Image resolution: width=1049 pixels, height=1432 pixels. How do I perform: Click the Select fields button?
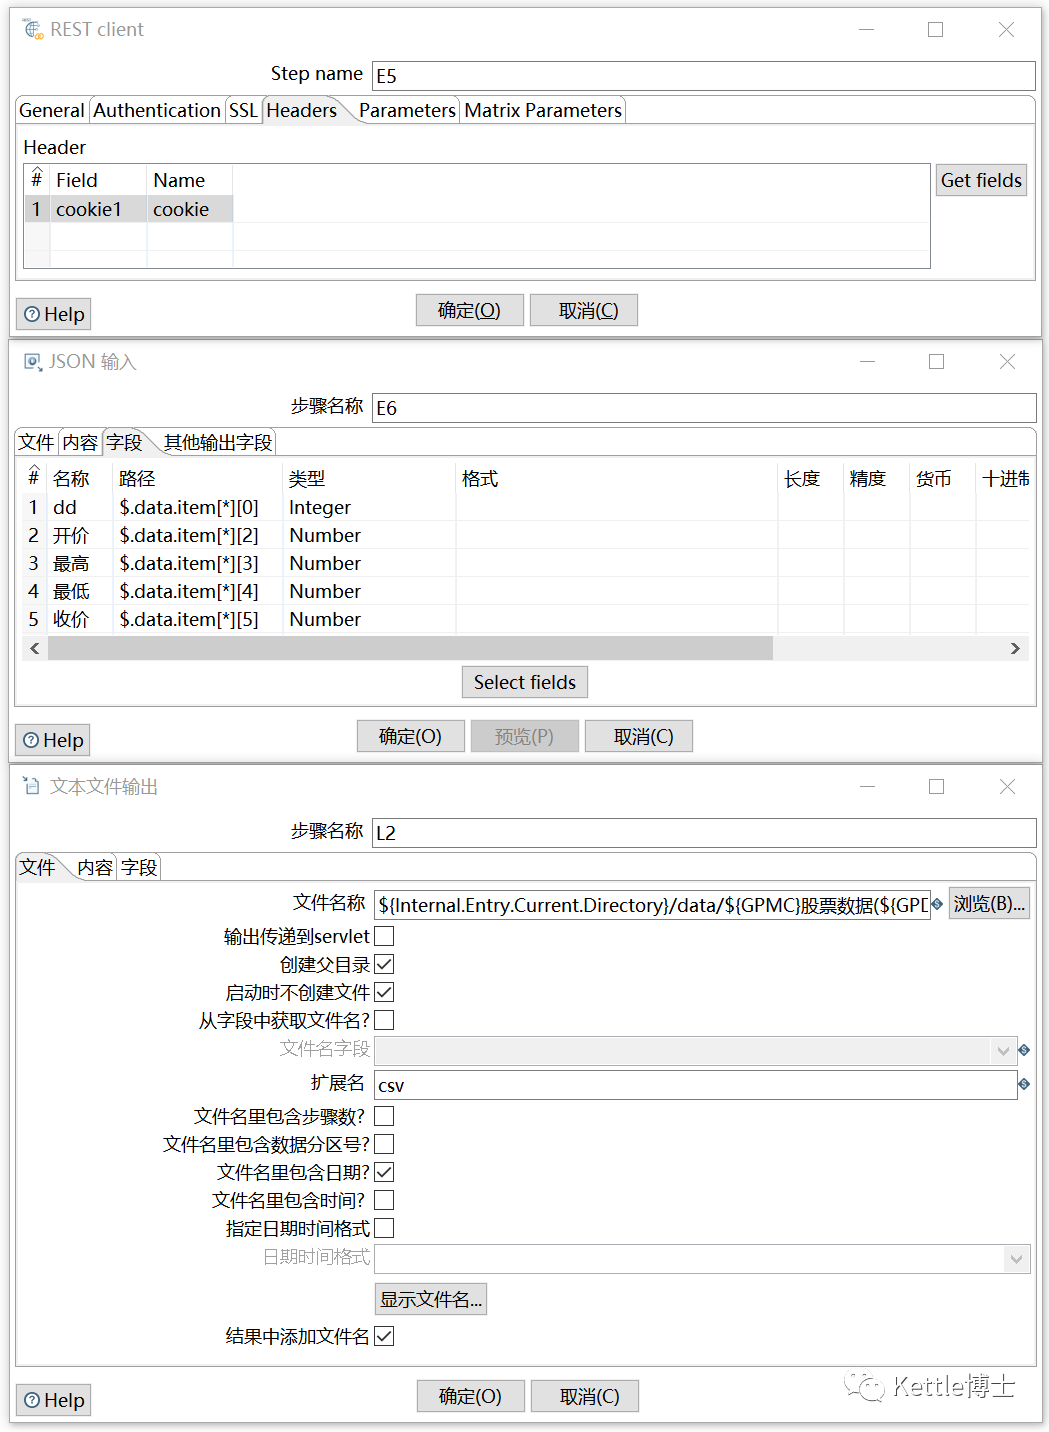(x=525, y=682)
